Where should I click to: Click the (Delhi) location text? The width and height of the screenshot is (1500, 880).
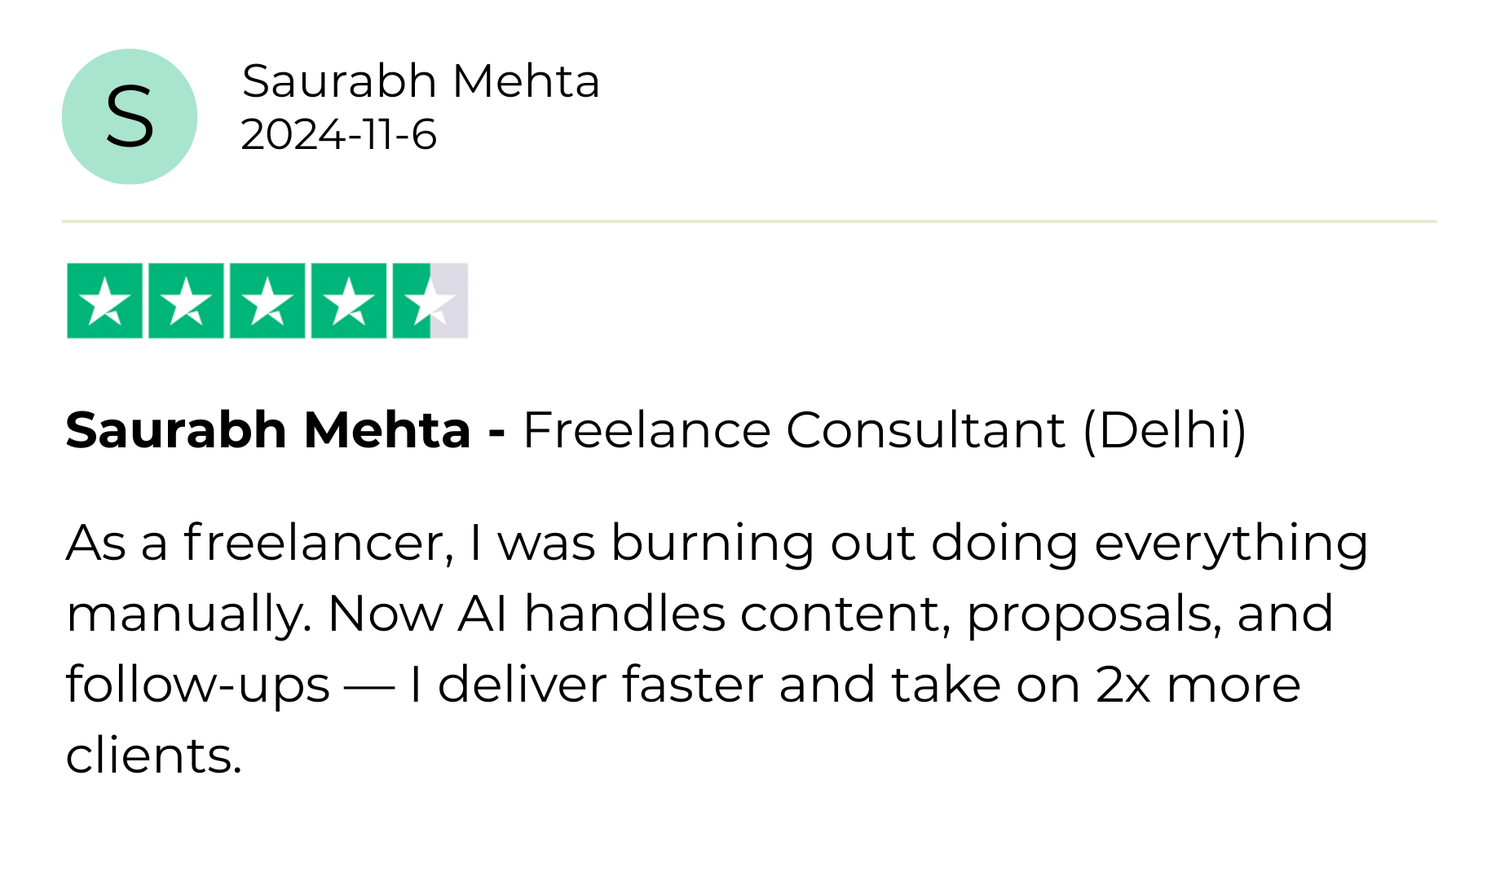(x=1165, y=430)
